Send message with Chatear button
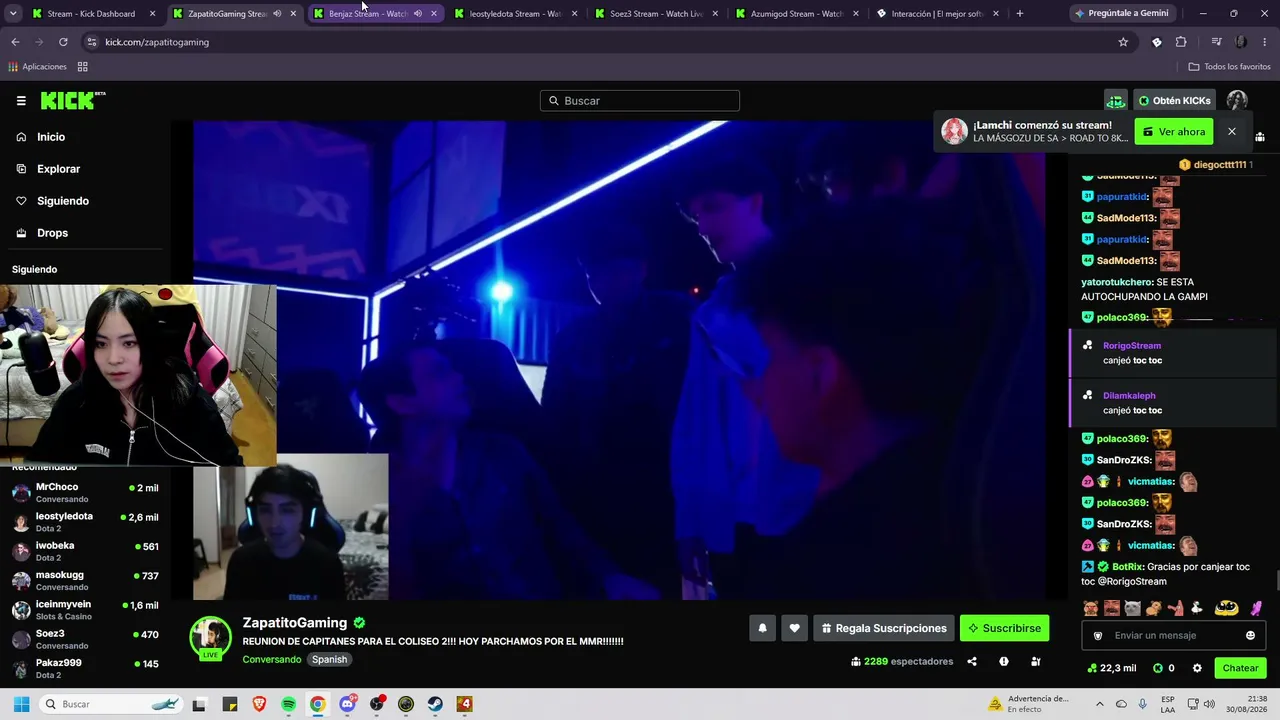Screen dimensions: 1280x720 [x=1240, y=668]
